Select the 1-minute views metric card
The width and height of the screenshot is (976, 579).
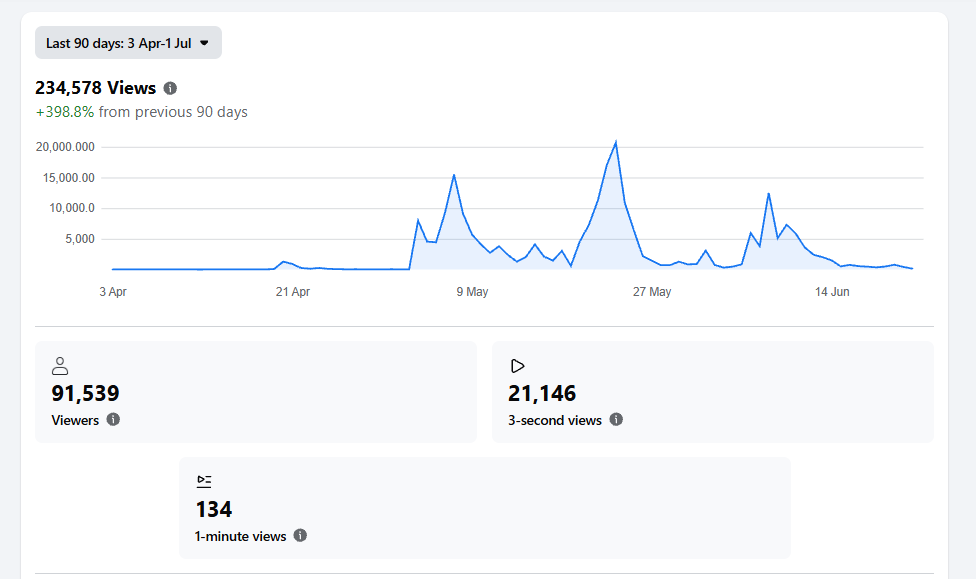coord(485,508)
